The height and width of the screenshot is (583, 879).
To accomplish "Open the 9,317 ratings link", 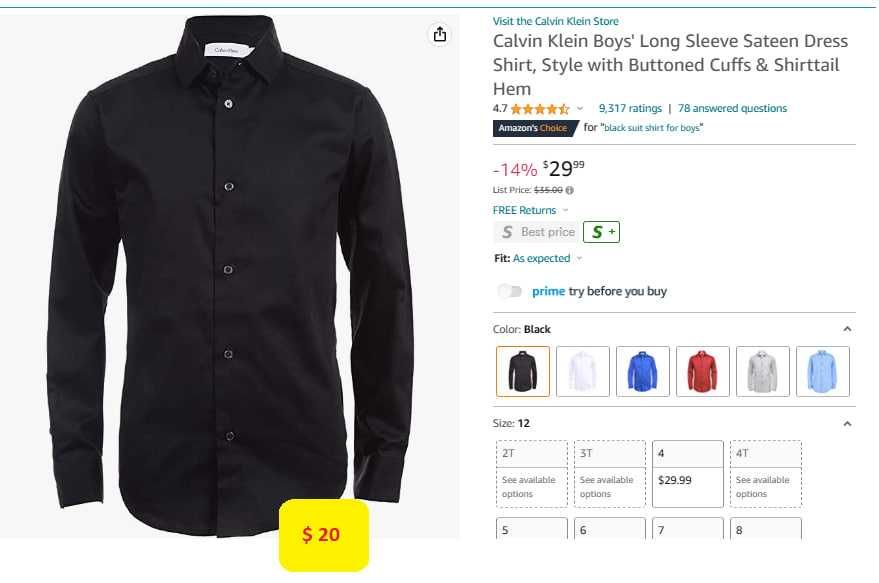I will click(630, 109).
